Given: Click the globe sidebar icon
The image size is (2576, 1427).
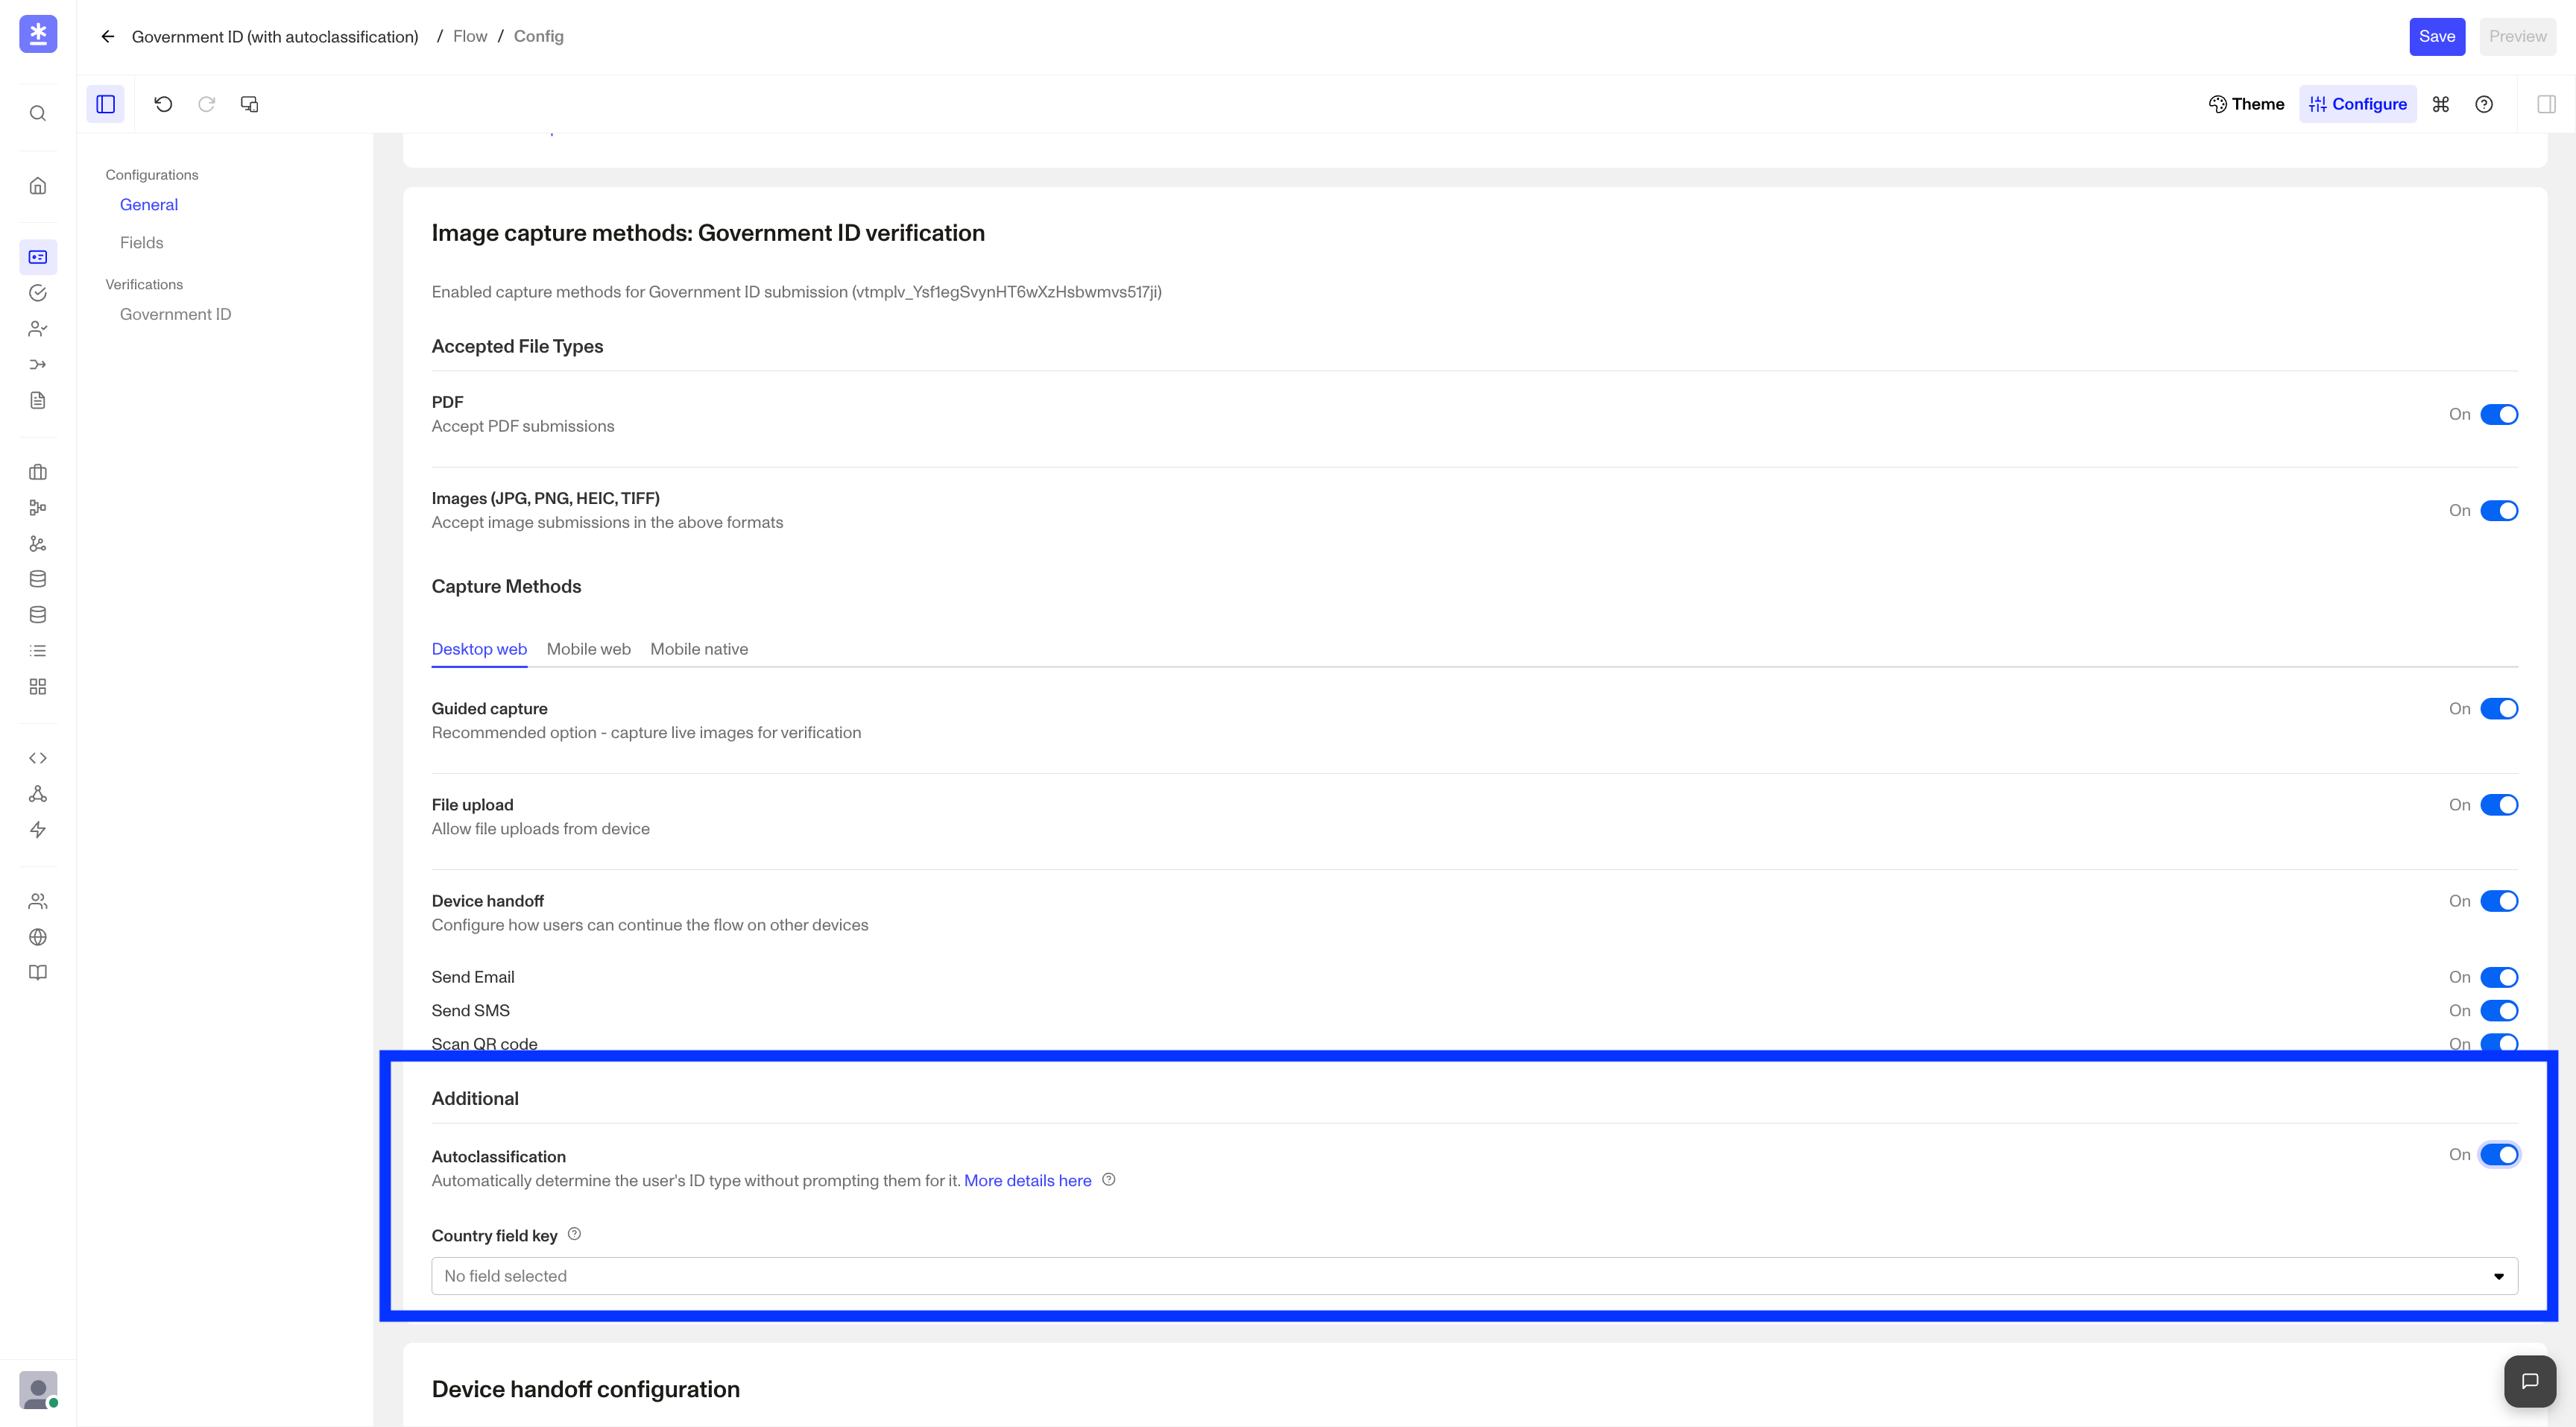Looking at the screenshot, I should click(x=38, y=937).
